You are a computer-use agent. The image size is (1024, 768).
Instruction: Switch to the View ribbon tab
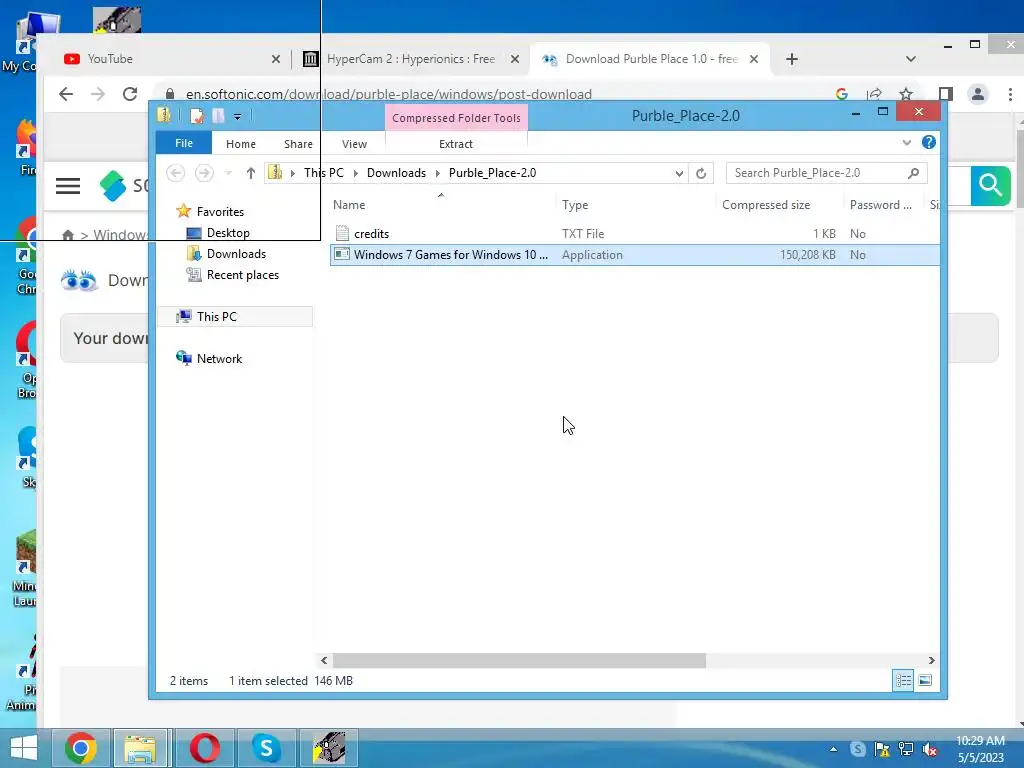pos(354,144)
